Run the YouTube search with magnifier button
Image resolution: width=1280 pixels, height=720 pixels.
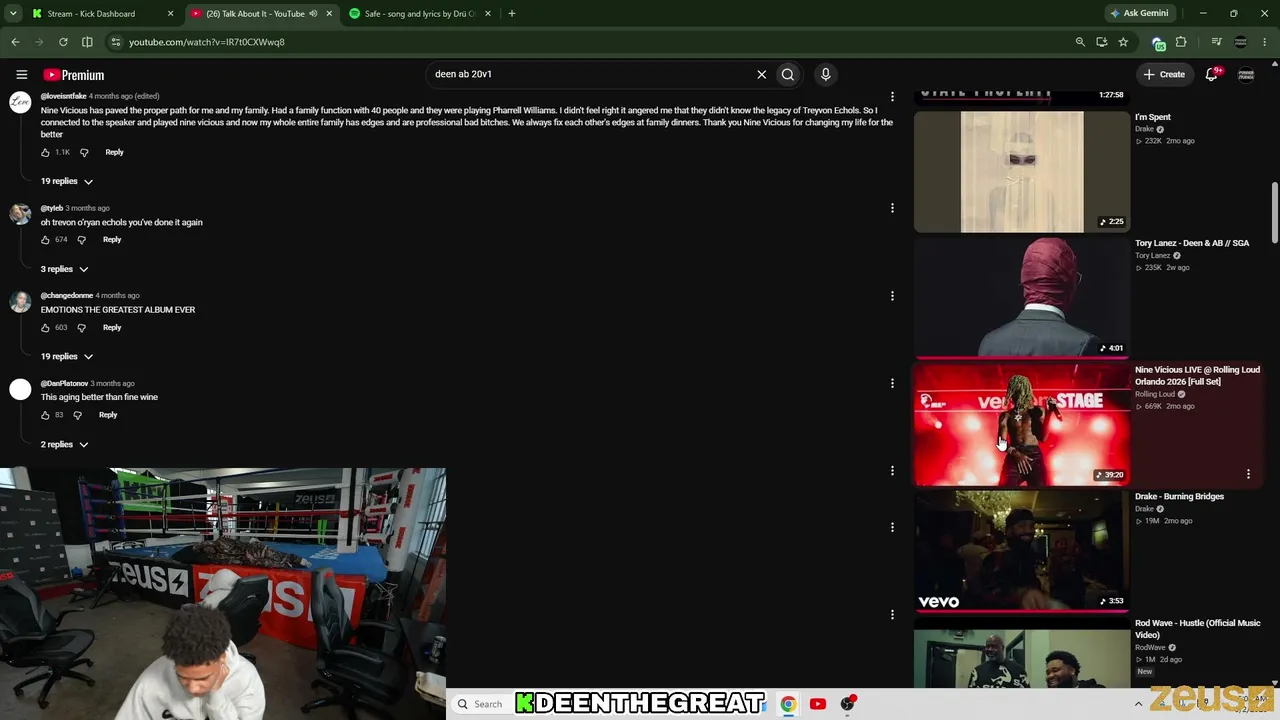tap(788, 74)
